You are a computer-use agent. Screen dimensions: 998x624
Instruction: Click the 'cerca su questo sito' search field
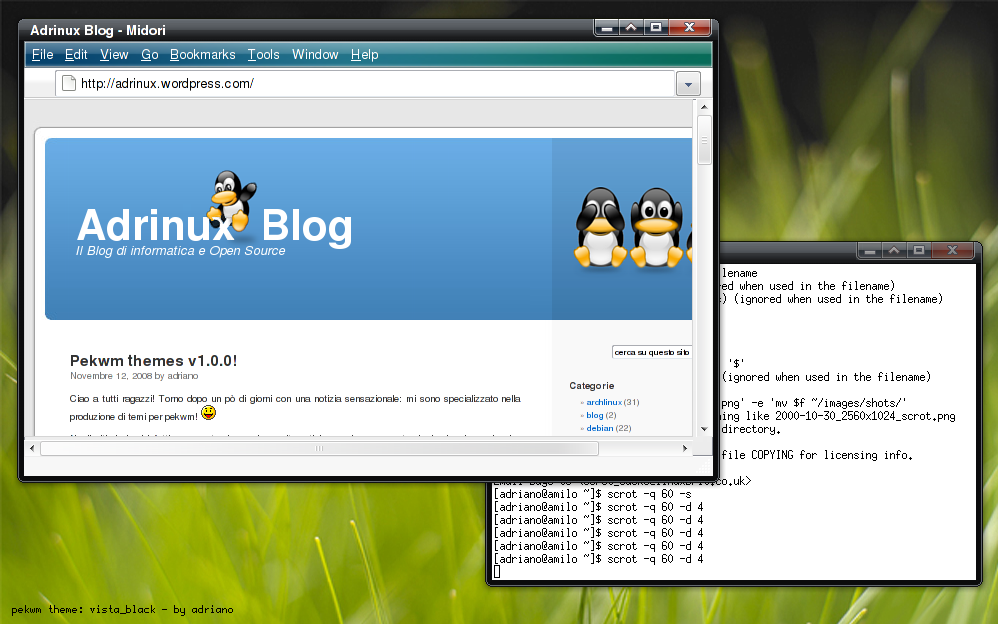[652, 352]
